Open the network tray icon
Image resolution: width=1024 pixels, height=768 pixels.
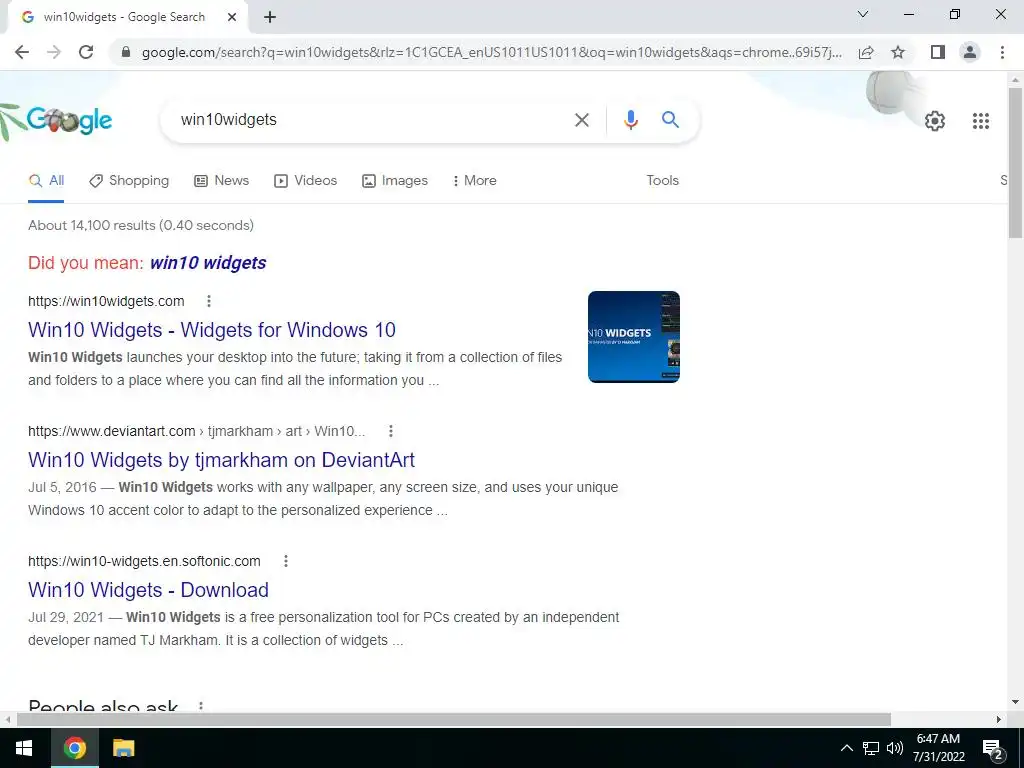pos(871,748)
